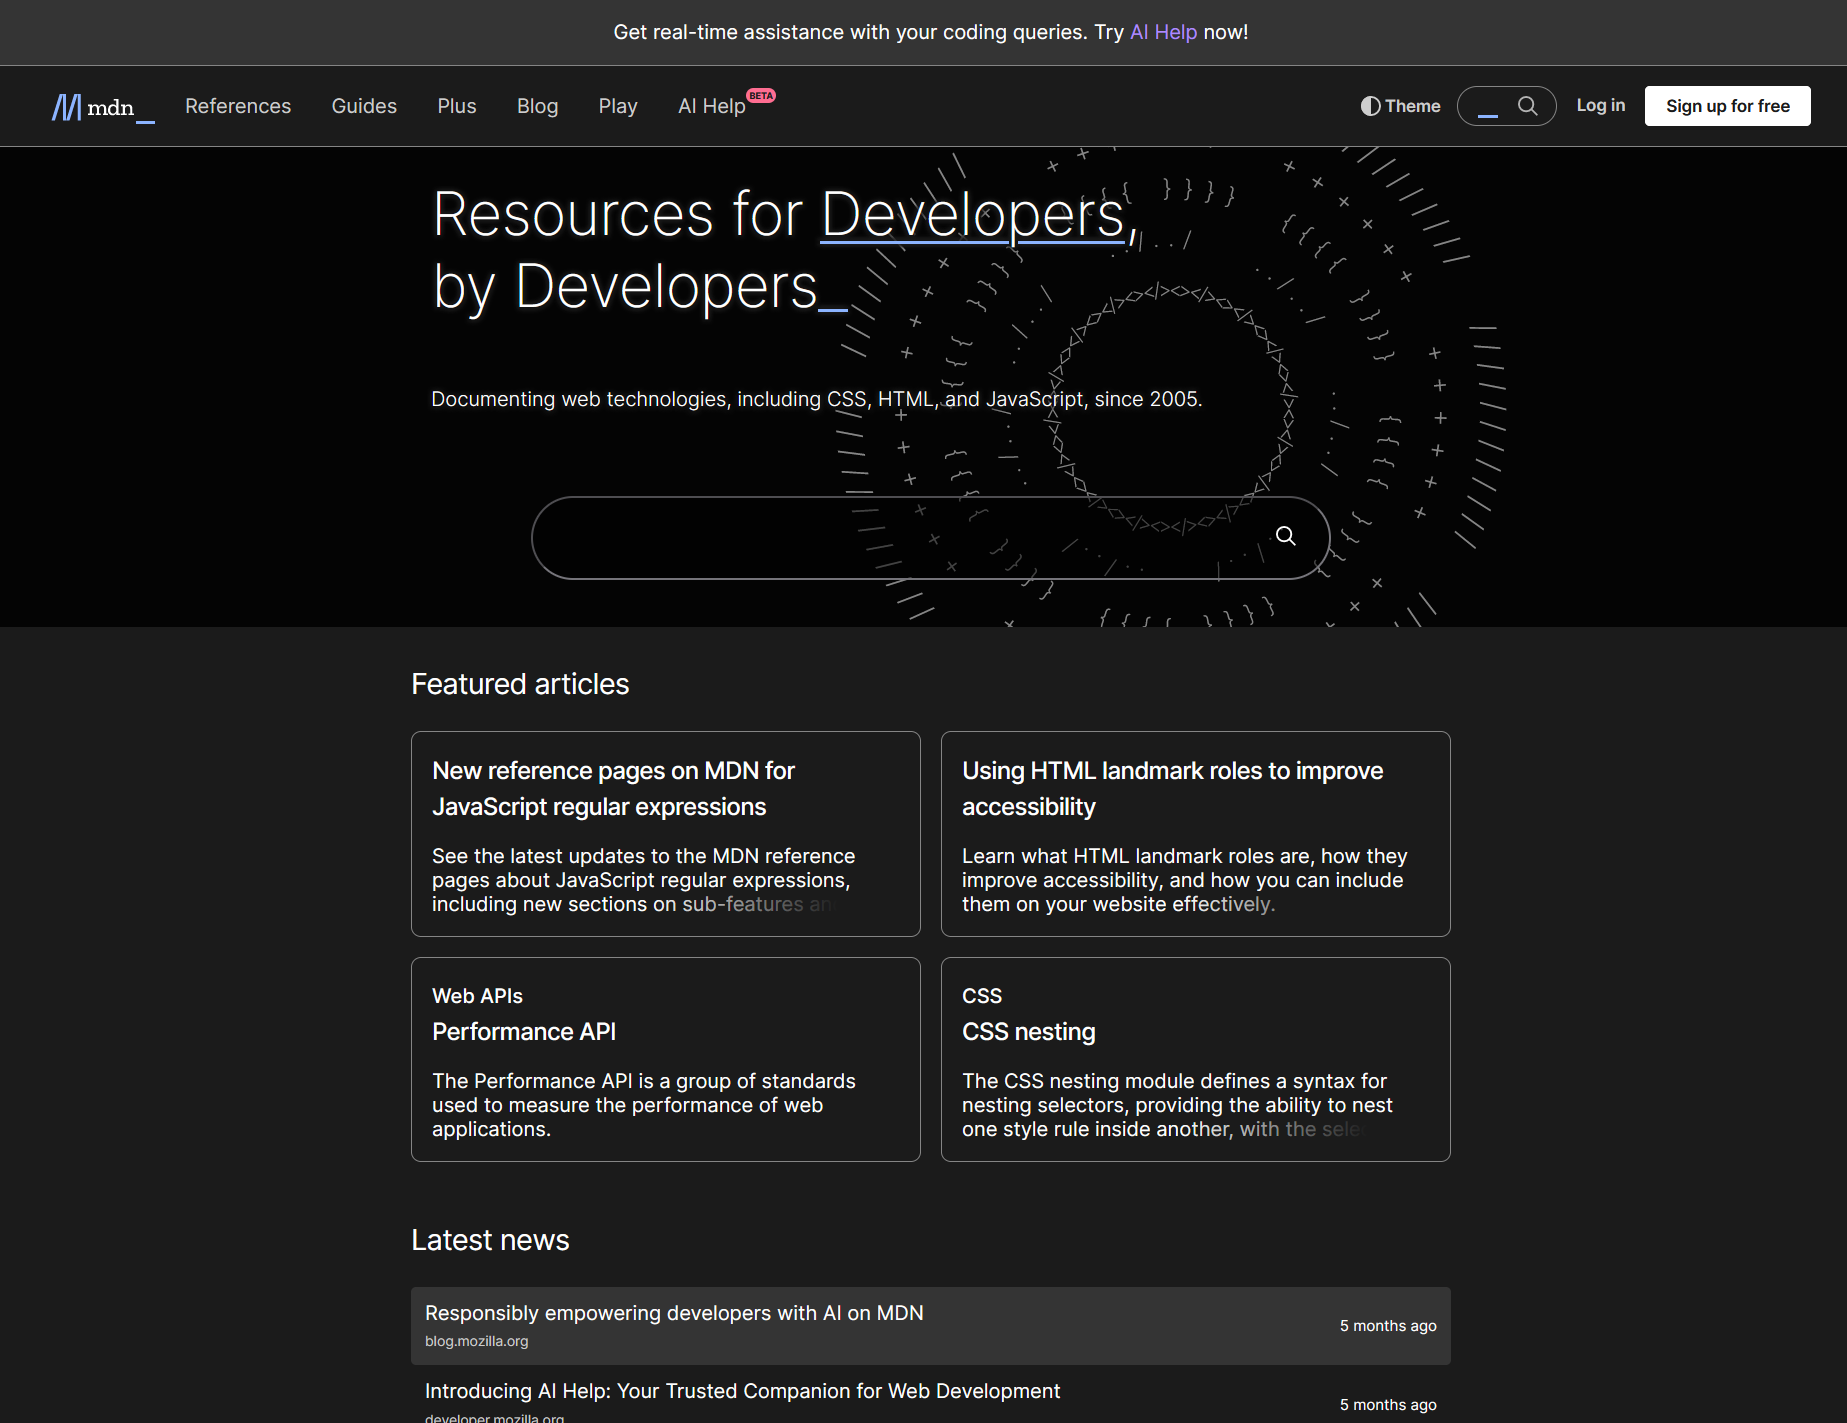Open AI Help from navigation
Viewport: 1847px width, 1423px height.
[x=712, y=106]
